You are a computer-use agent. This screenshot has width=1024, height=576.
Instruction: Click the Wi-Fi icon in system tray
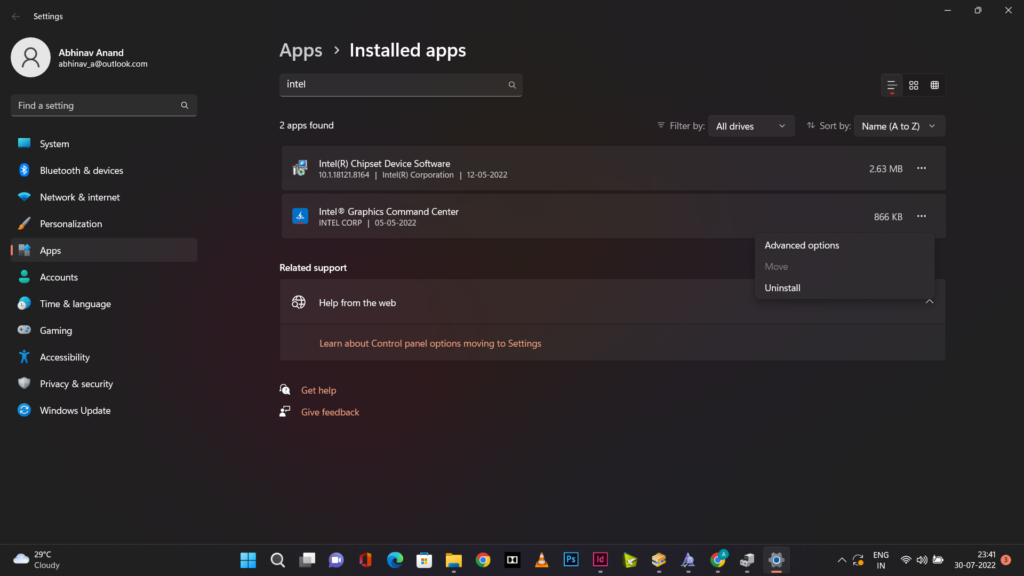tap(906, 560)
